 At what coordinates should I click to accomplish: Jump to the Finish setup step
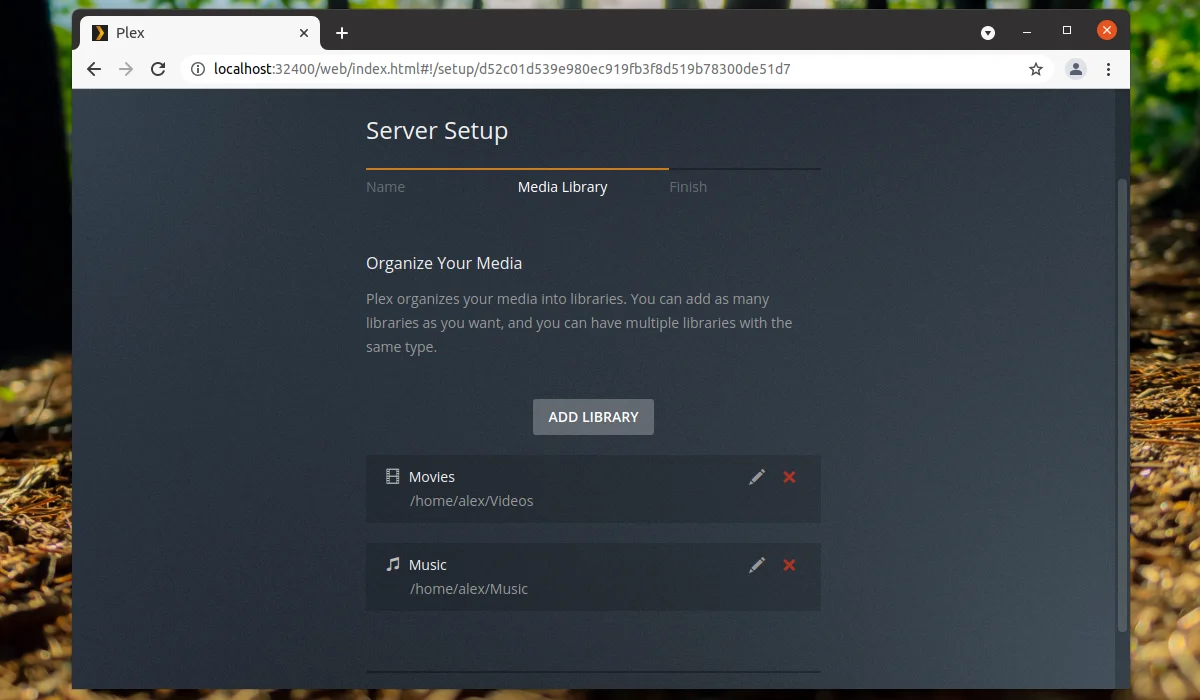coord(688,187)
